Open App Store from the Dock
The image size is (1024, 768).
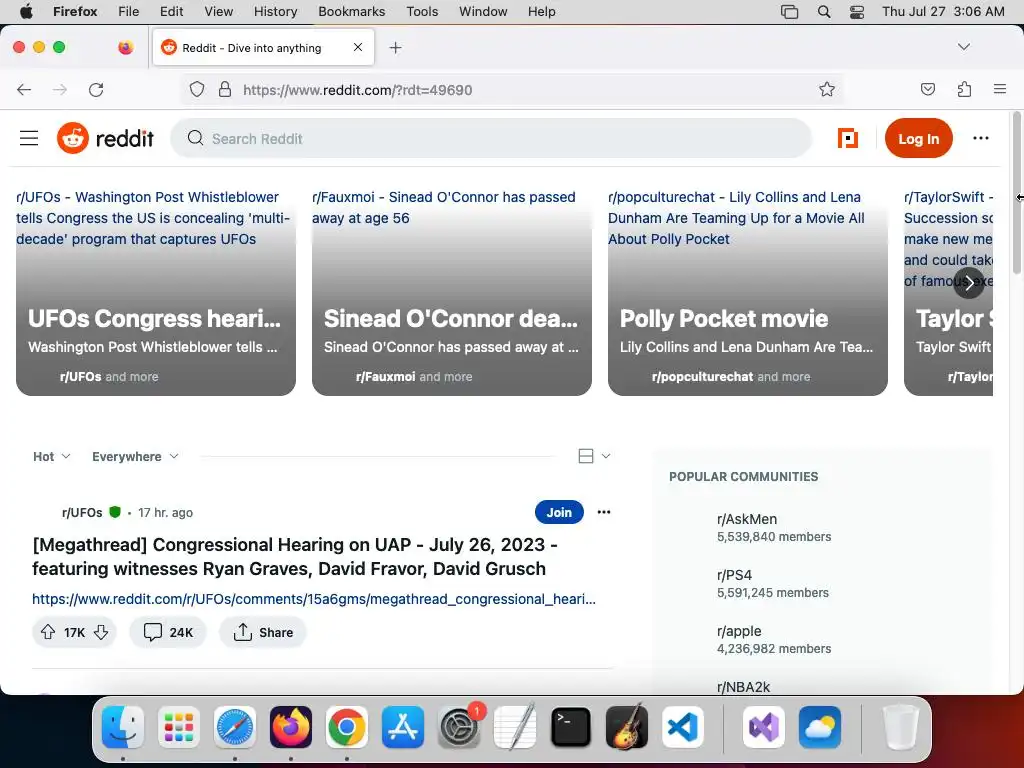point(403,727)
